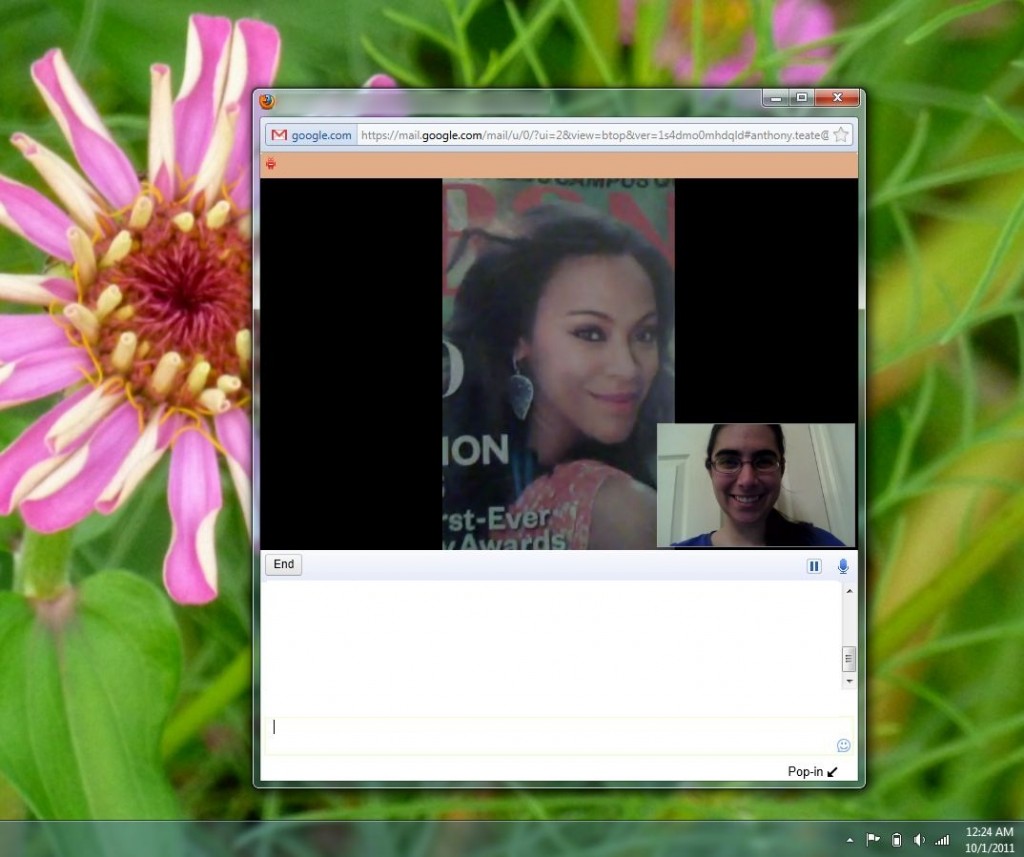Grab the chat scrollbar thumb
The height and width of the screenshot is (857, 1024).
click(x=849, y=658)
